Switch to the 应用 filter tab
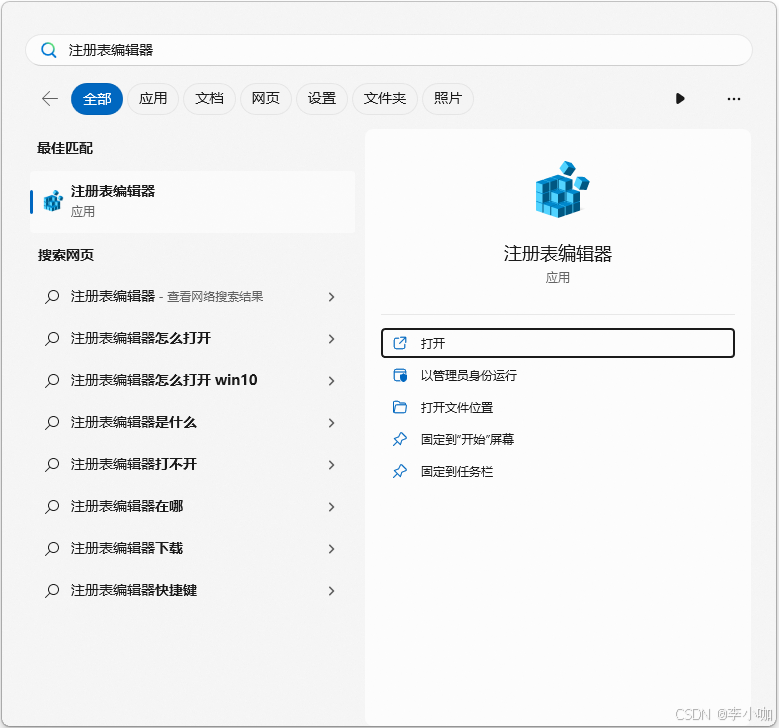Viewport: 779px width, 728px height. tap(153, 99)
